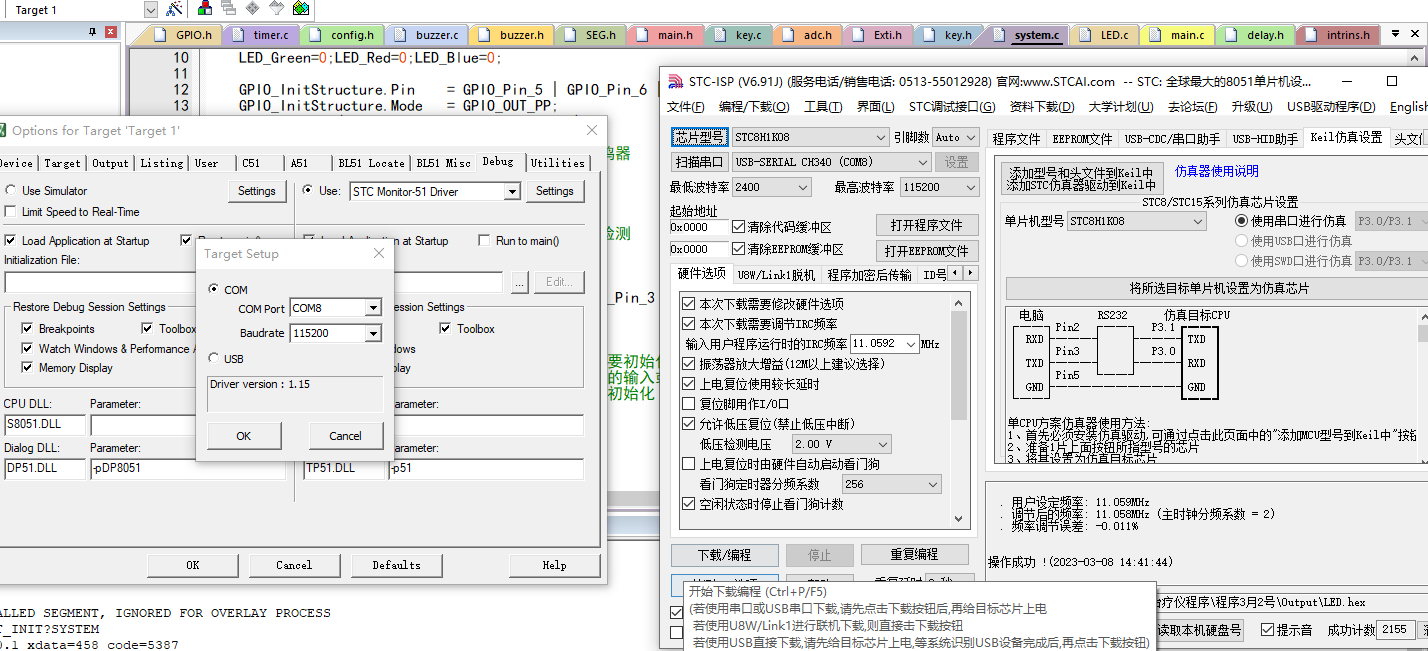Open the STC调试接口(G) menu
1428x651 pixels.
952,107
